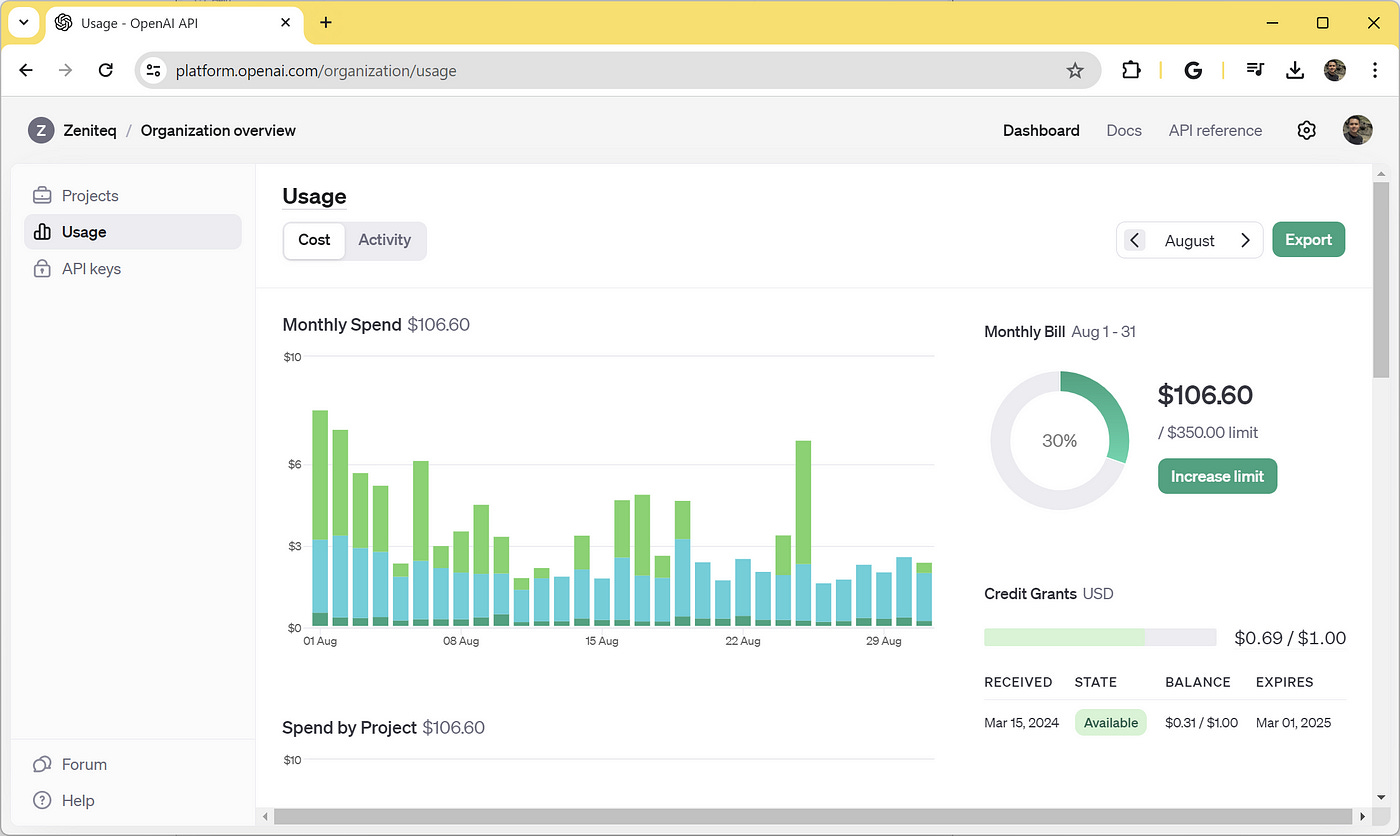Click the / $350.00 limit text
The height and width of the screenshot is (836, 1400).
(1208, 432)
